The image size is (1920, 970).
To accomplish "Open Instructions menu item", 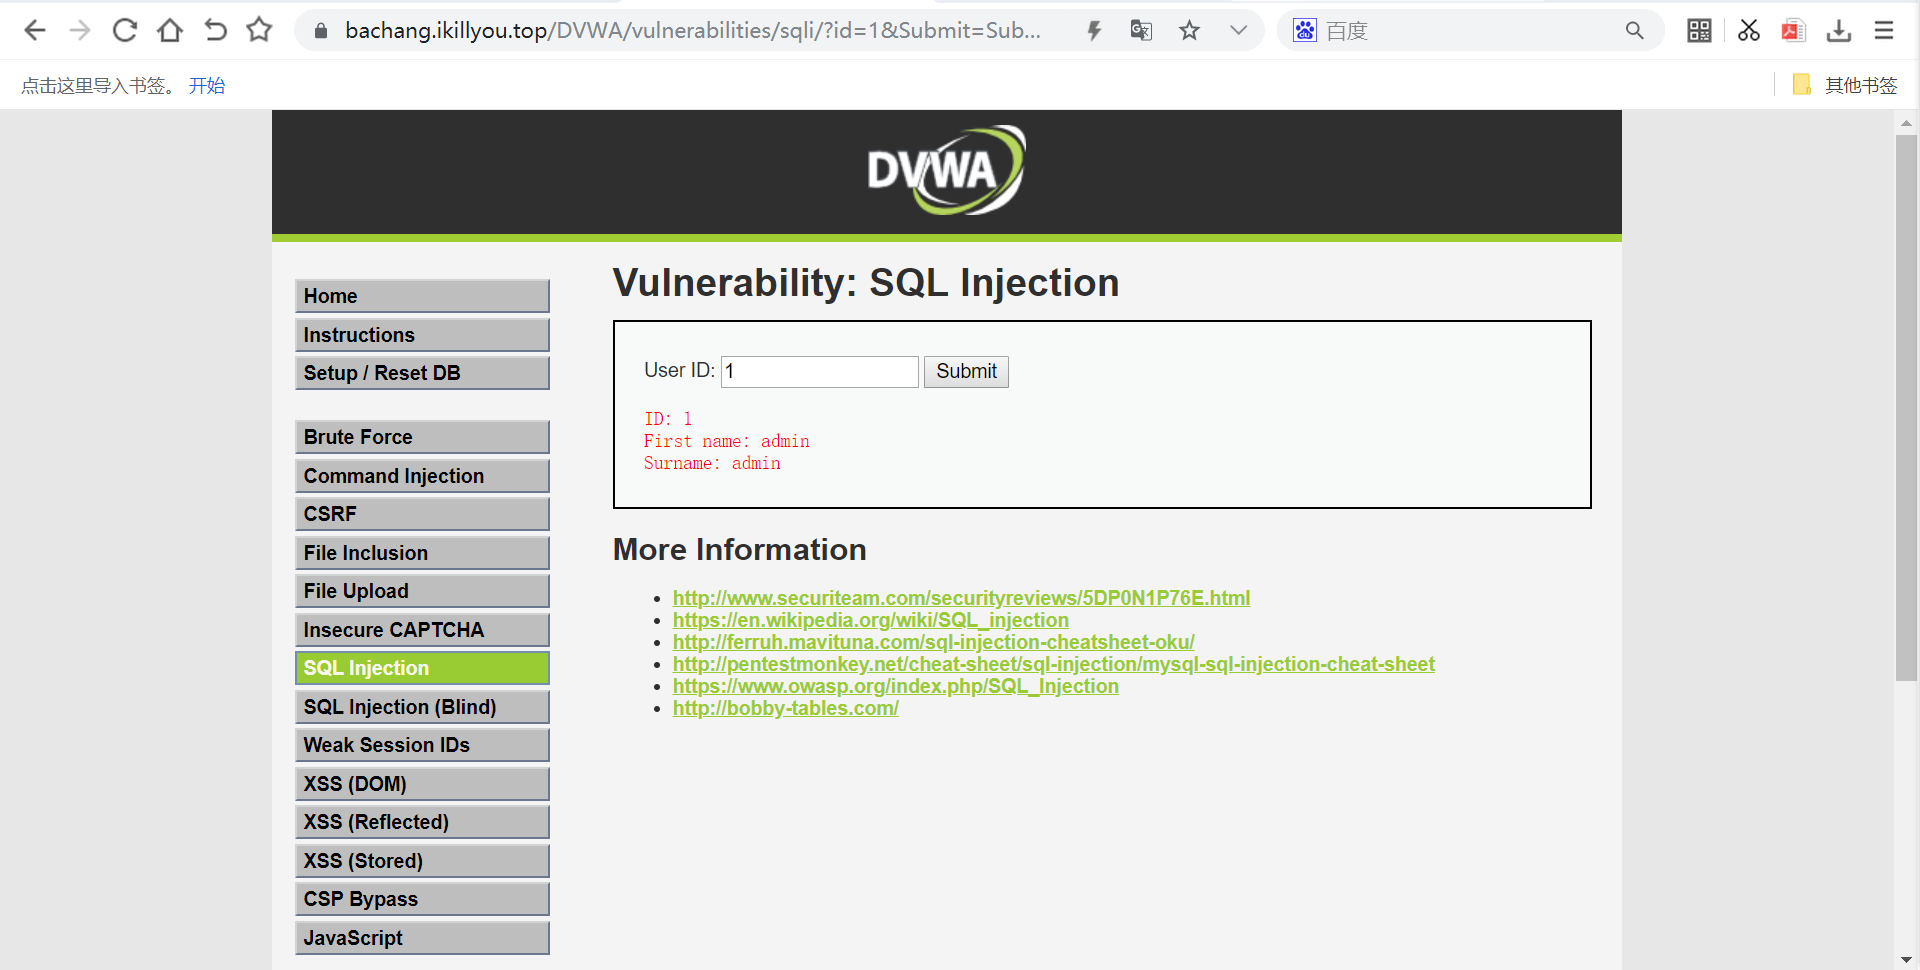I will point(422,335).
